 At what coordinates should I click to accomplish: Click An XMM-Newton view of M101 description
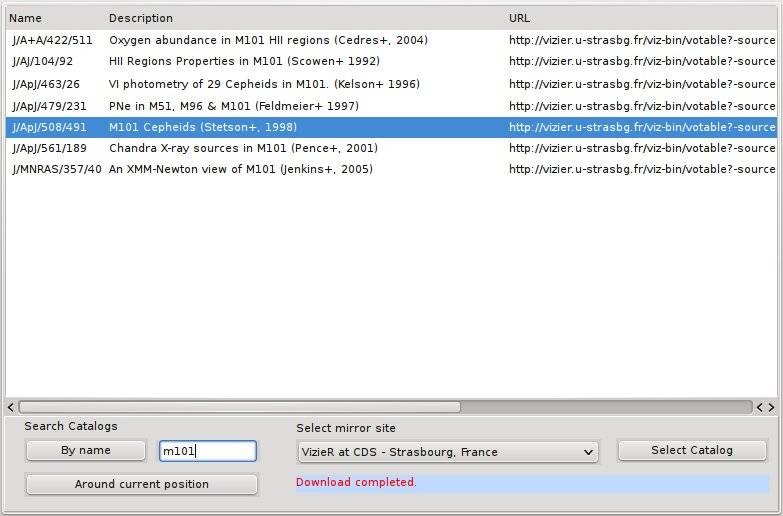tap(241, 169)
